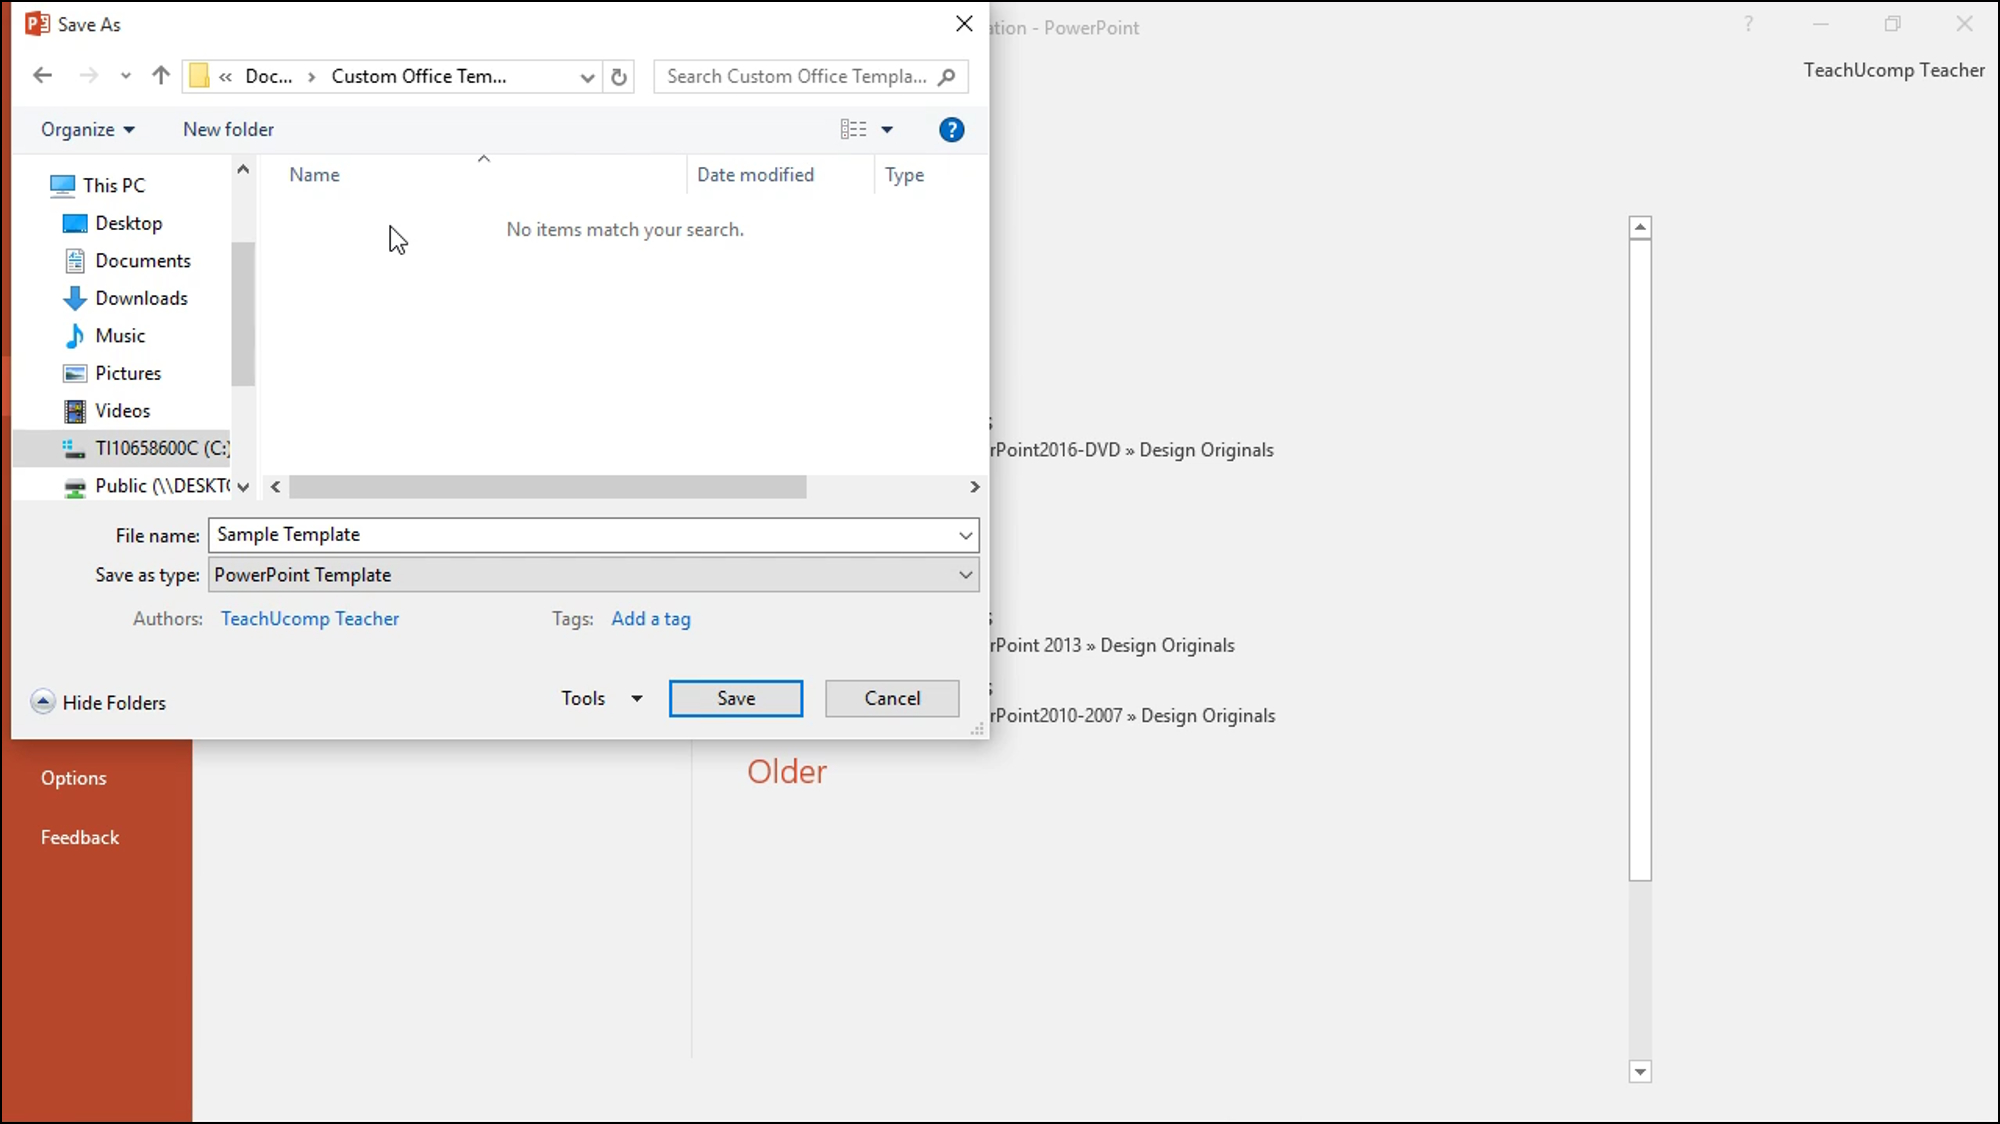
Task: Expand the File name dropdown
Action: 966,533
